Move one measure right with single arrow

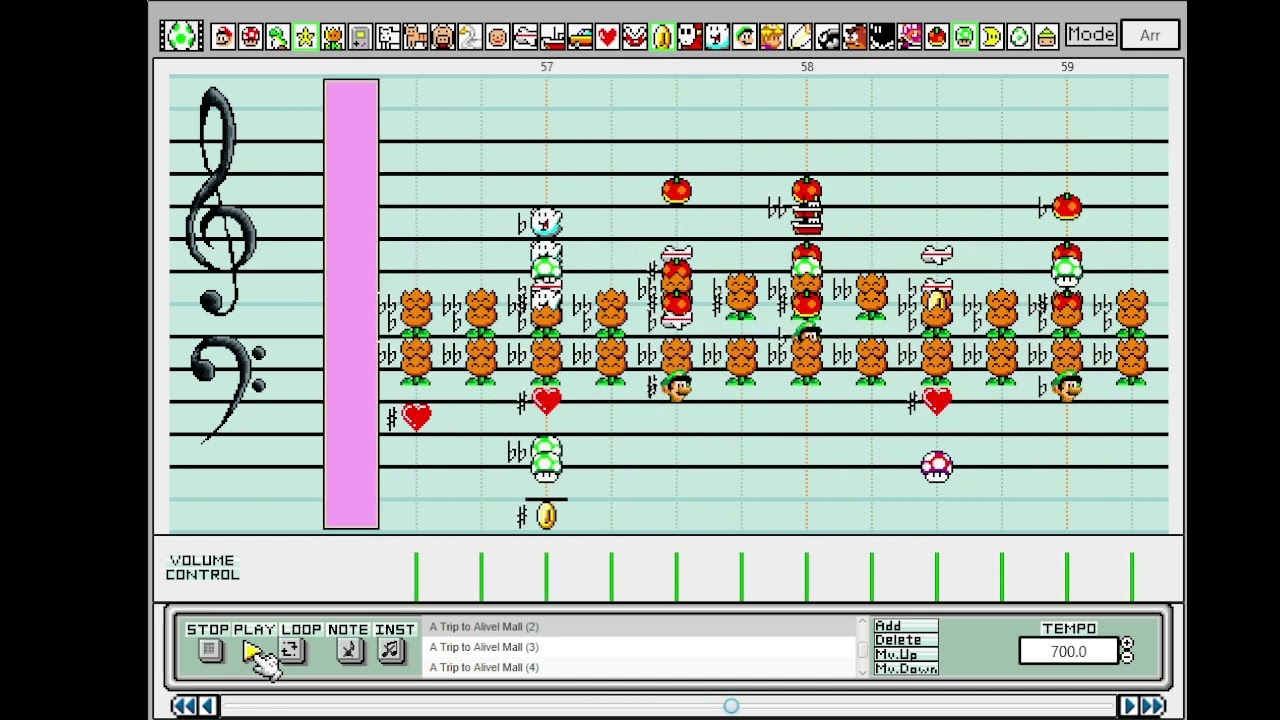click(1130, 706)
